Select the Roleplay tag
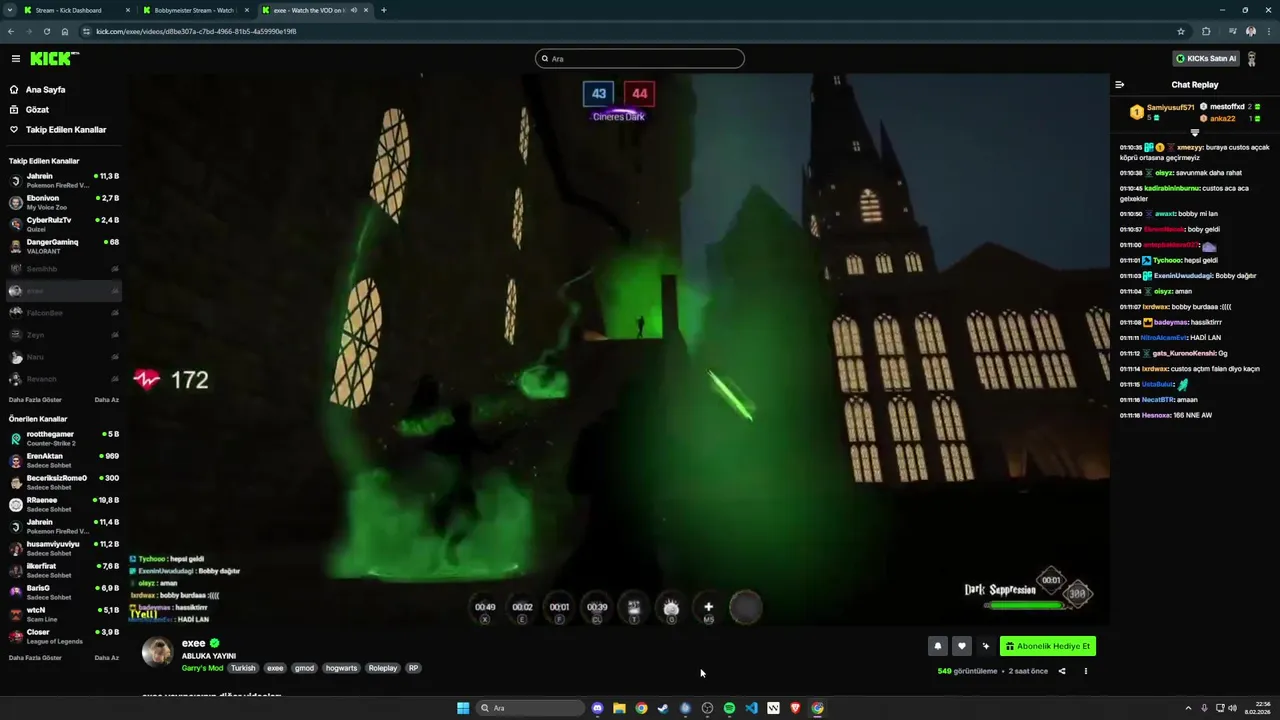The height and width of the screenshot is (720, 1280). 383,668
